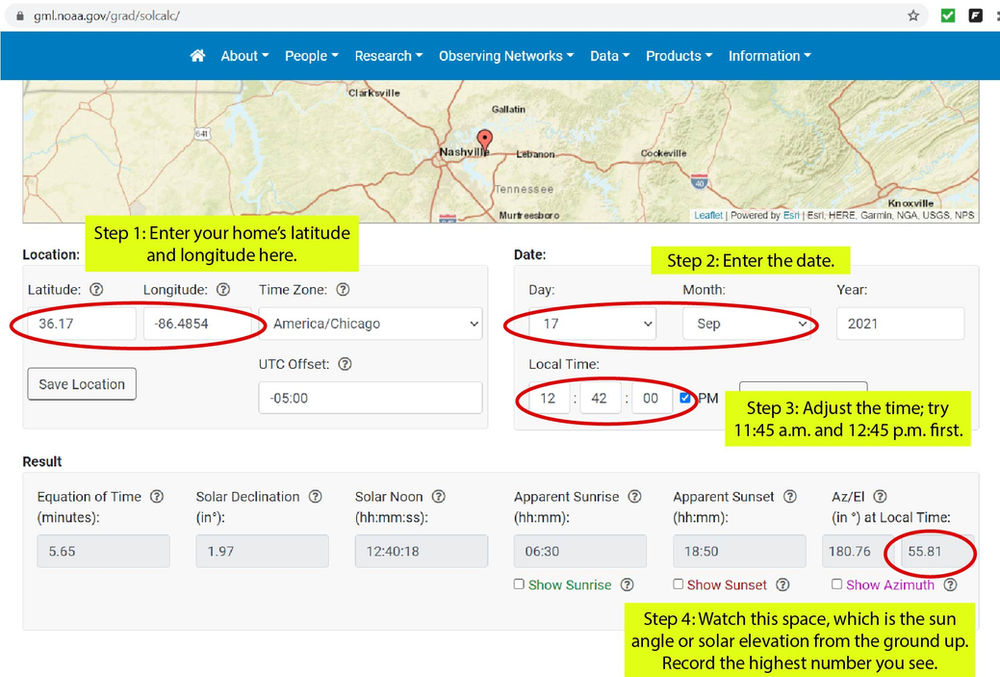Open the Time Zone America/Chicago dropdown
Image resolution: width=1000 pixels, height=677 pixels.
371,324
